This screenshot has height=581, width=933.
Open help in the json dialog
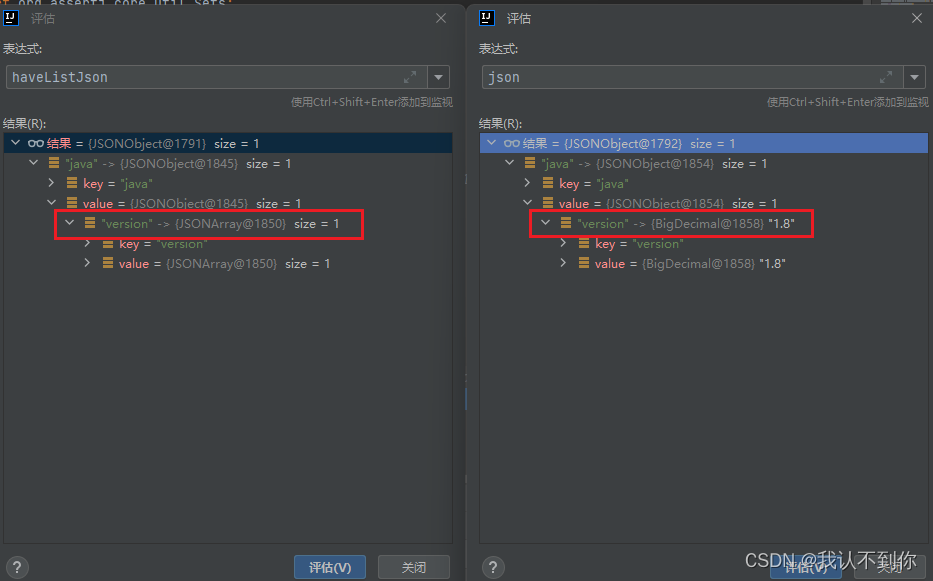point(493,567)
